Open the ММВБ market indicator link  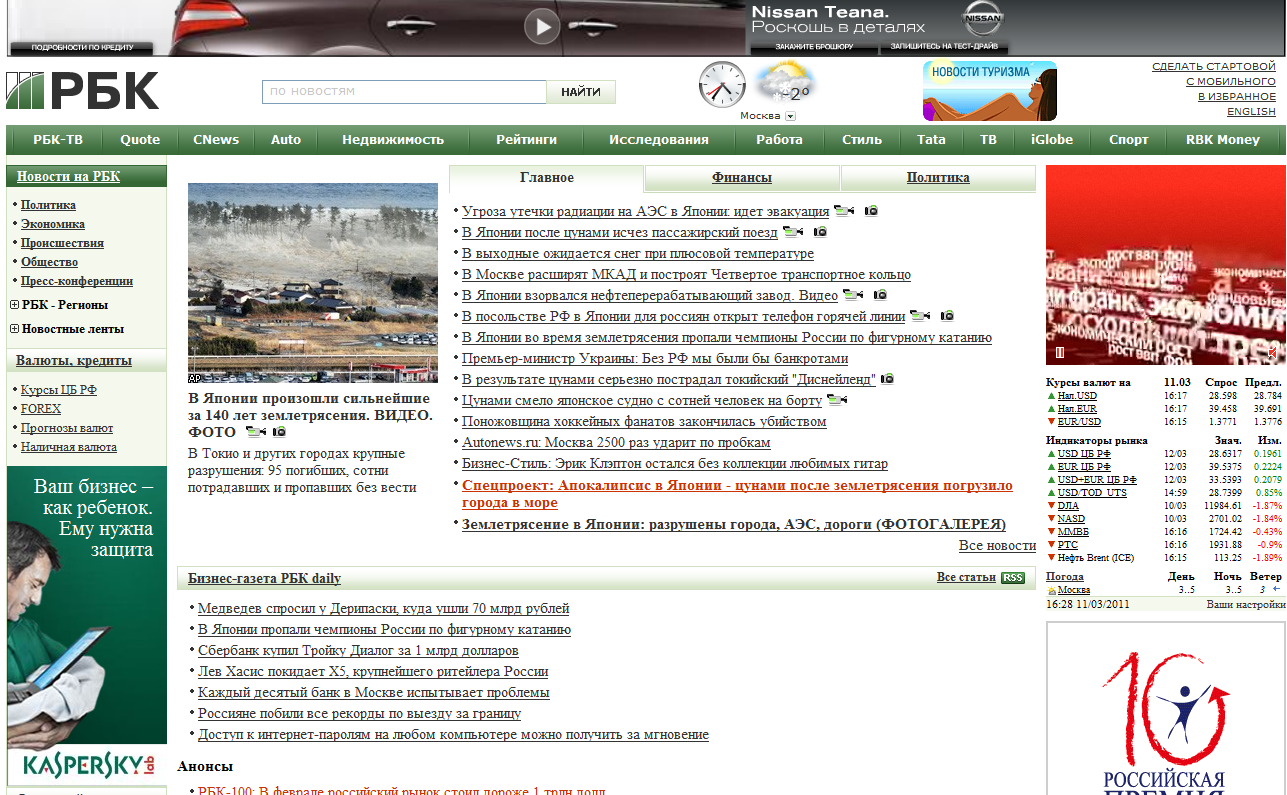point(1073,532)
